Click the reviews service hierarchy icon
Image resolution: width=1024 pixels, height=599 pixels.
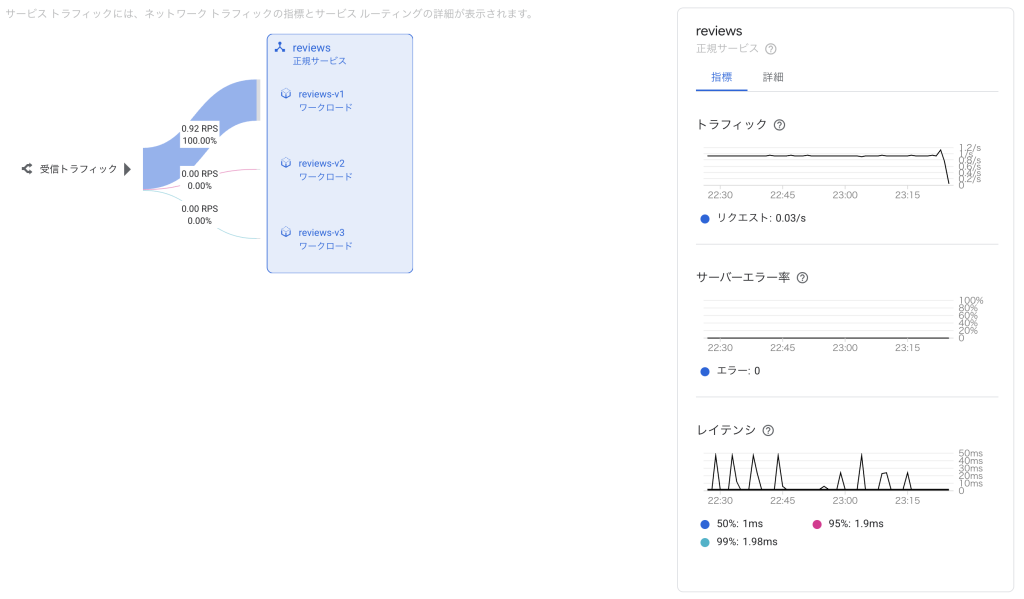tap(280, 47)
